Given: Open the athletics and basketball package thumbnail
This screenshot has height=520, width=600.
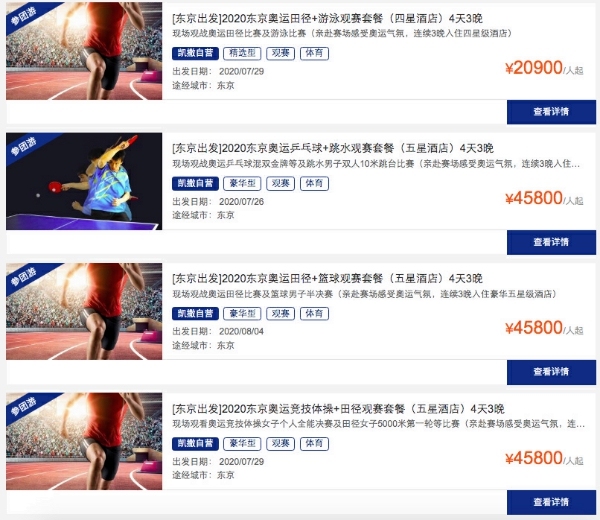Looking at the screenshot, I should (x=84, y=311).
